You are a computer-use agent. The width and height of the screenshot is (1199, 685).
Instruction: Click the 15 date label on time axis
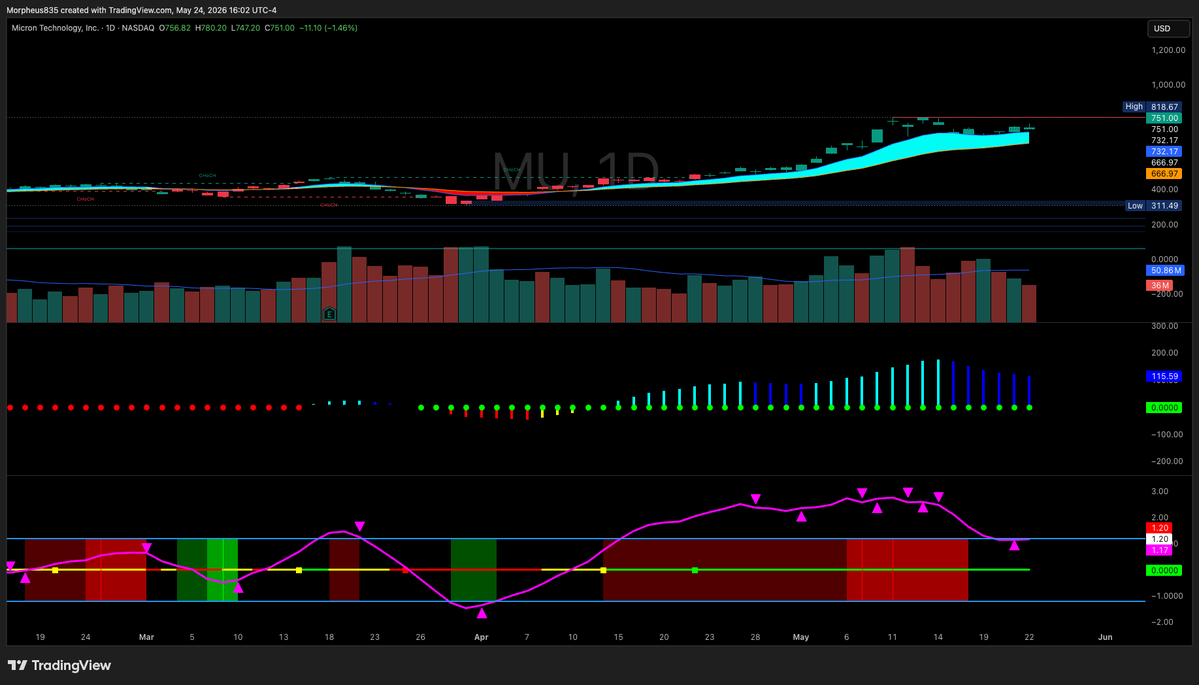[x=618, y=637]
